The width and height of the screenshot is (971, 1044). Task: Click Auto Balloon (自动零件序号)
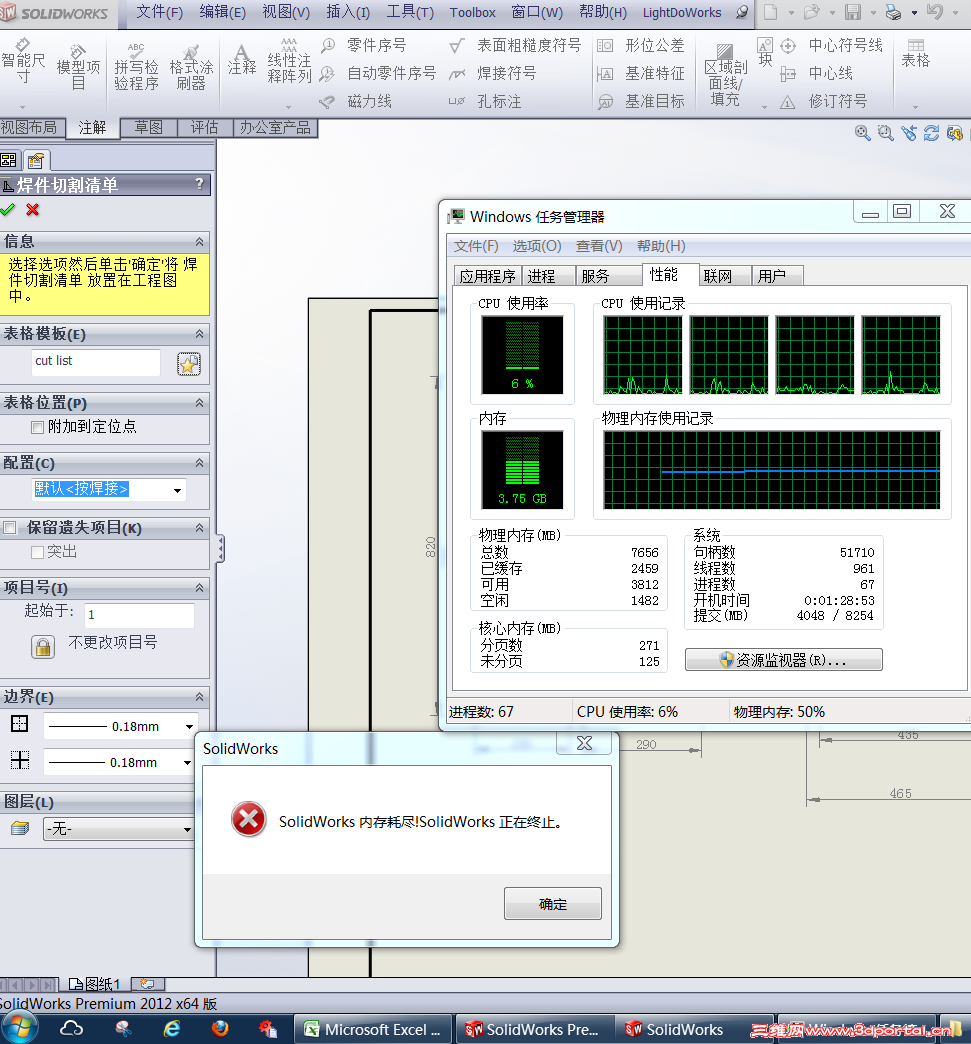point(378,73)
